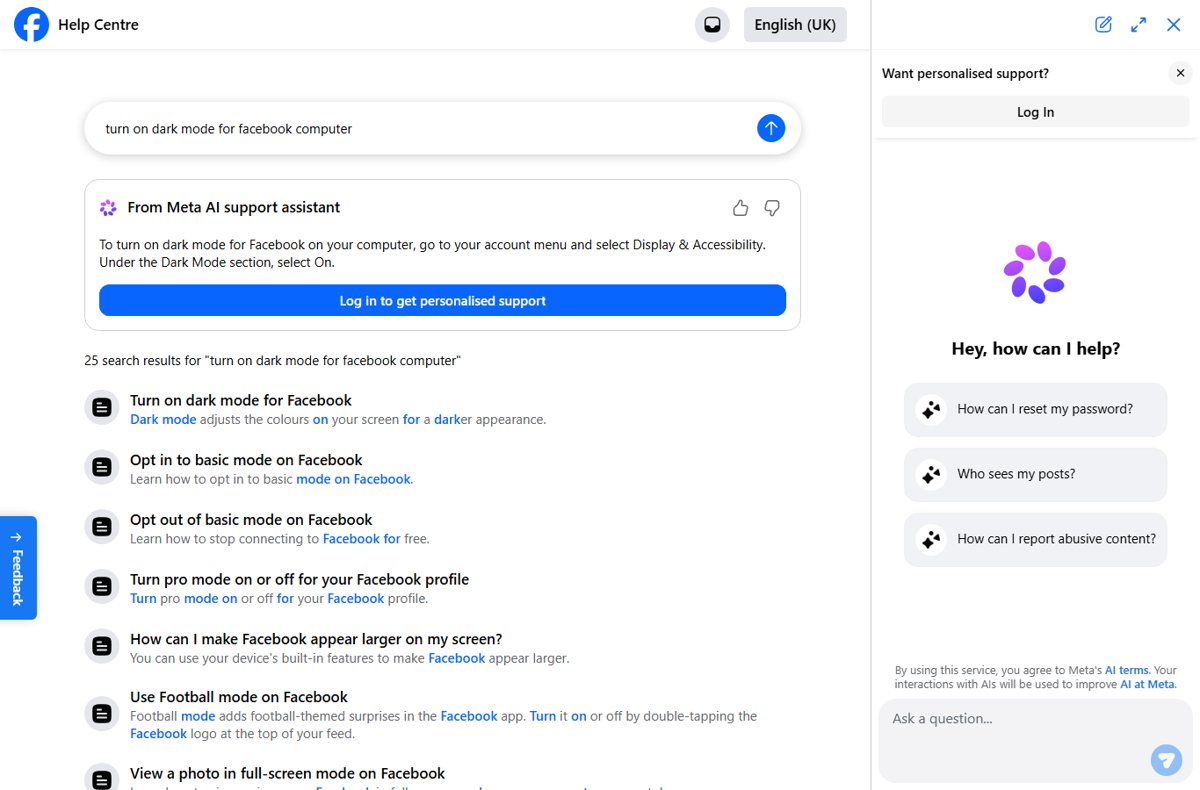The width and height of the screenshot is (1200, 790).
Task: Open Use Football mode on Facebook result
Action: pos(239,697)
